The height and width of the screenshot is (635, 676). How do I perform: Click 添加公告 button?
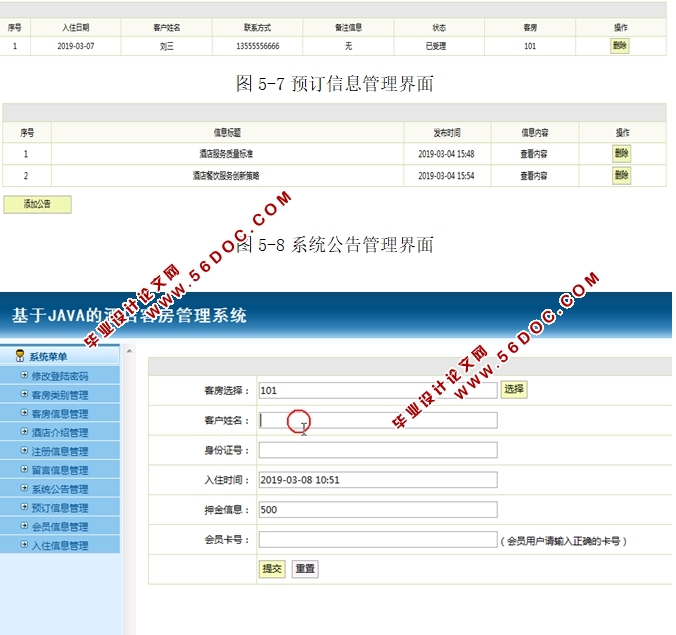38,204
